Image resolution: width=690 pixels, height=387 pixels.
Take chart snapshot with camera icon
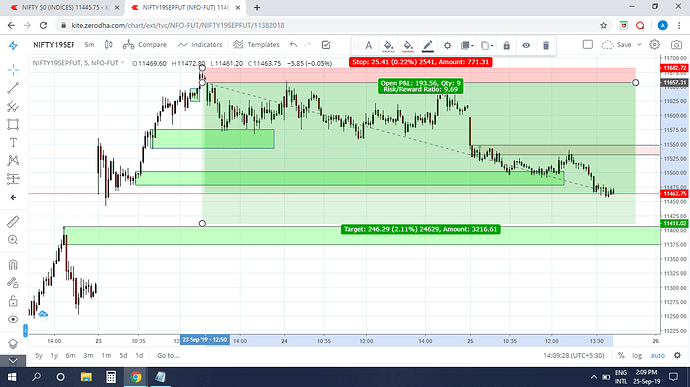pyautogui.click(x=676, y=45)
